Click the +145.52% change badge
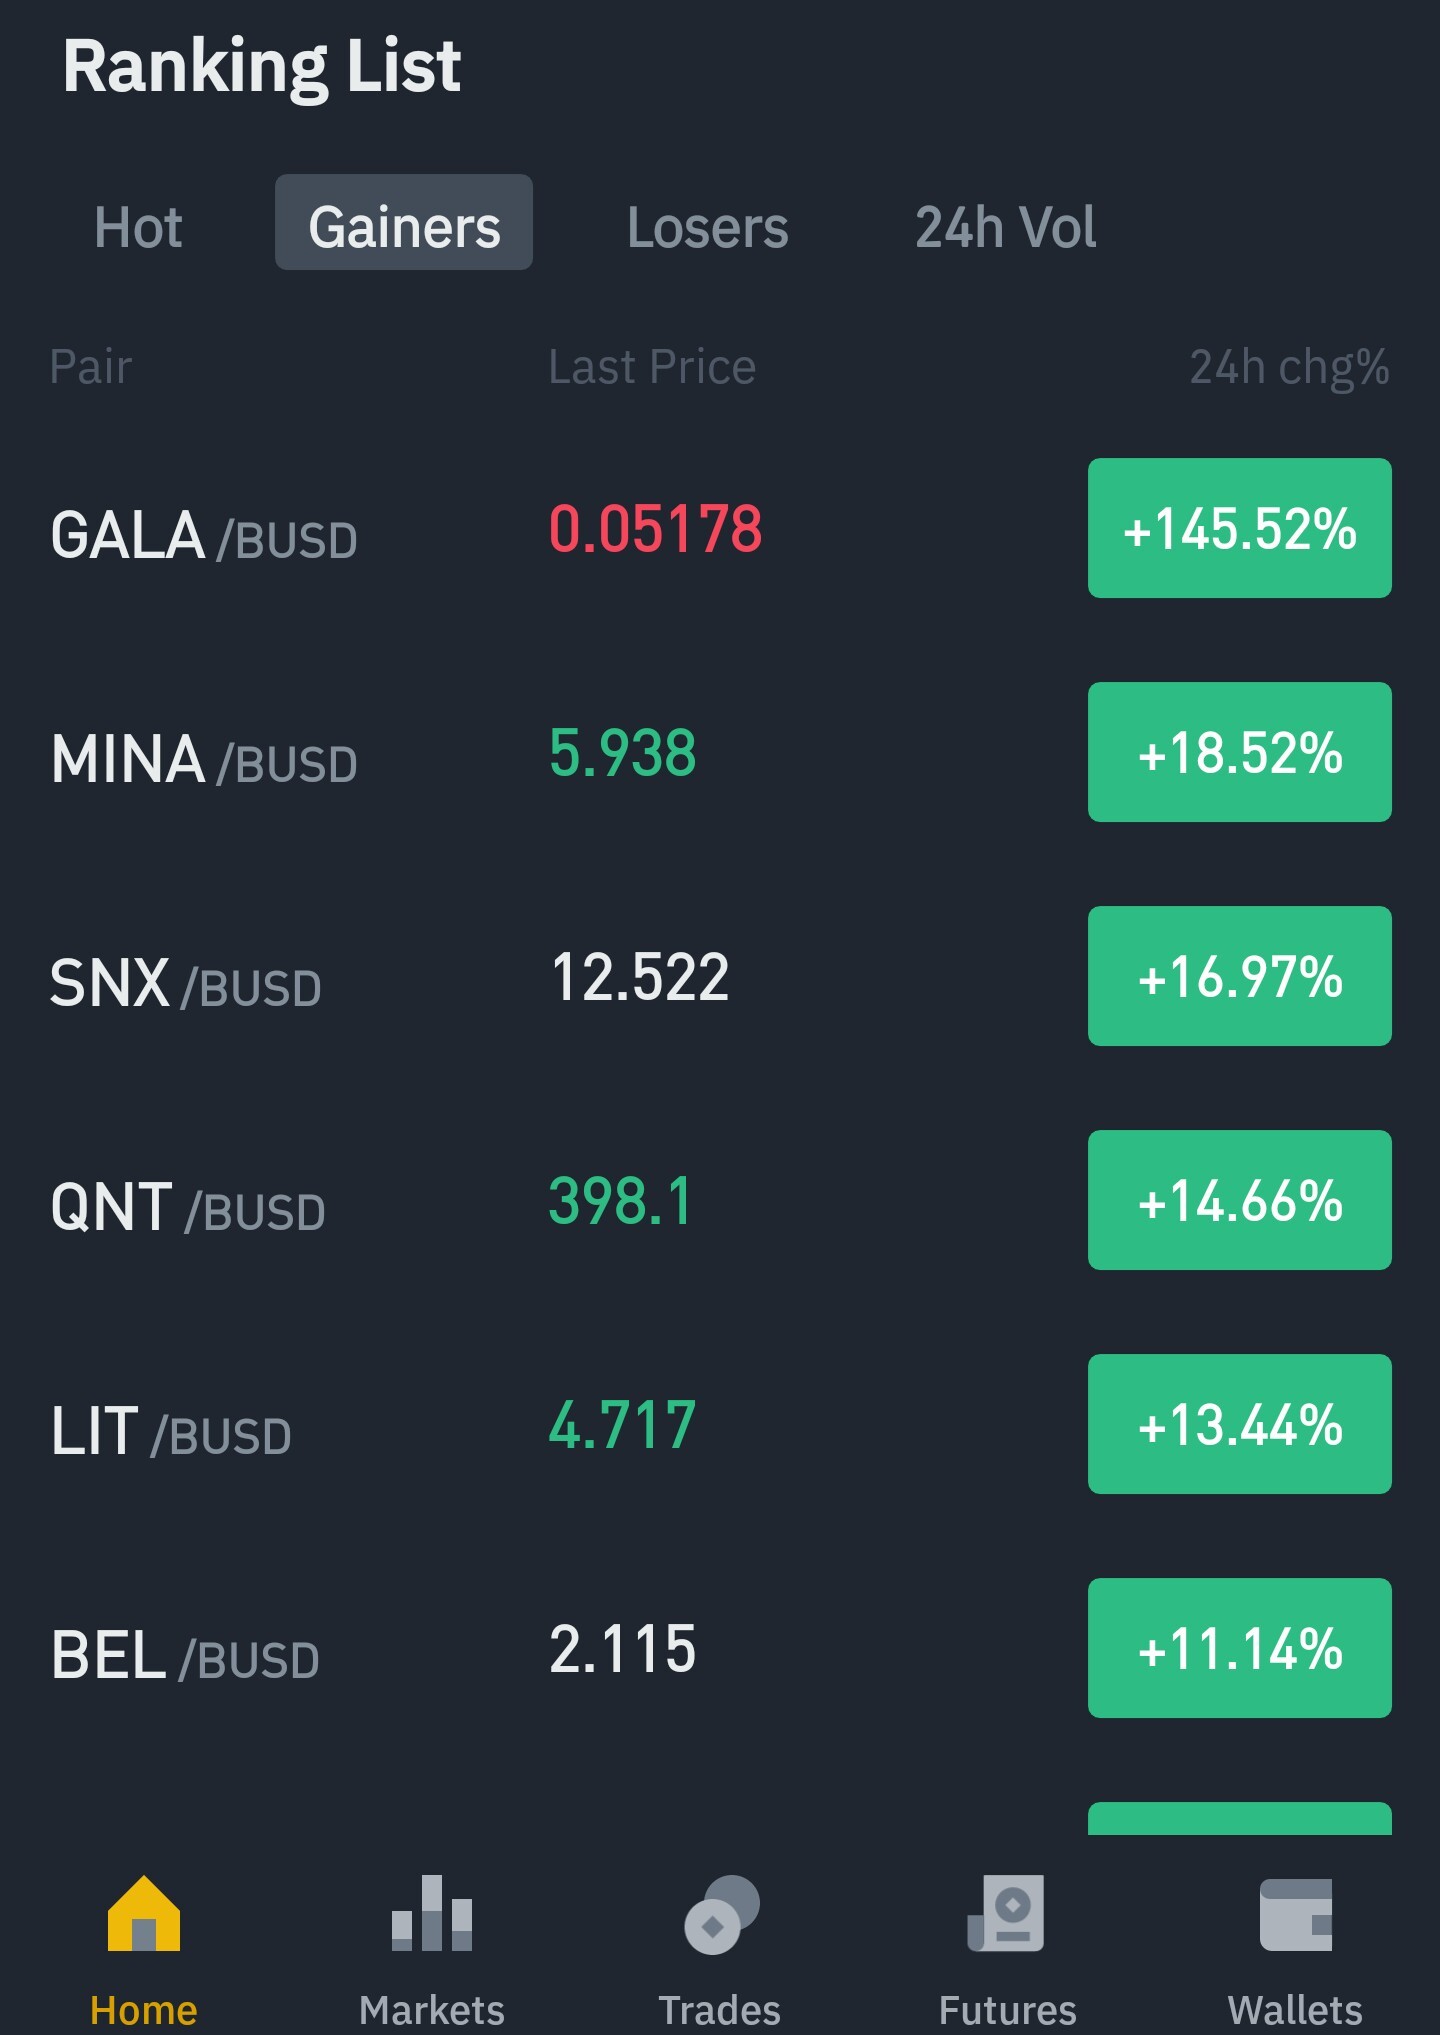The width and height of the screenshot is (1440, 2035). pyautogui.click(x=1240, y=528)
